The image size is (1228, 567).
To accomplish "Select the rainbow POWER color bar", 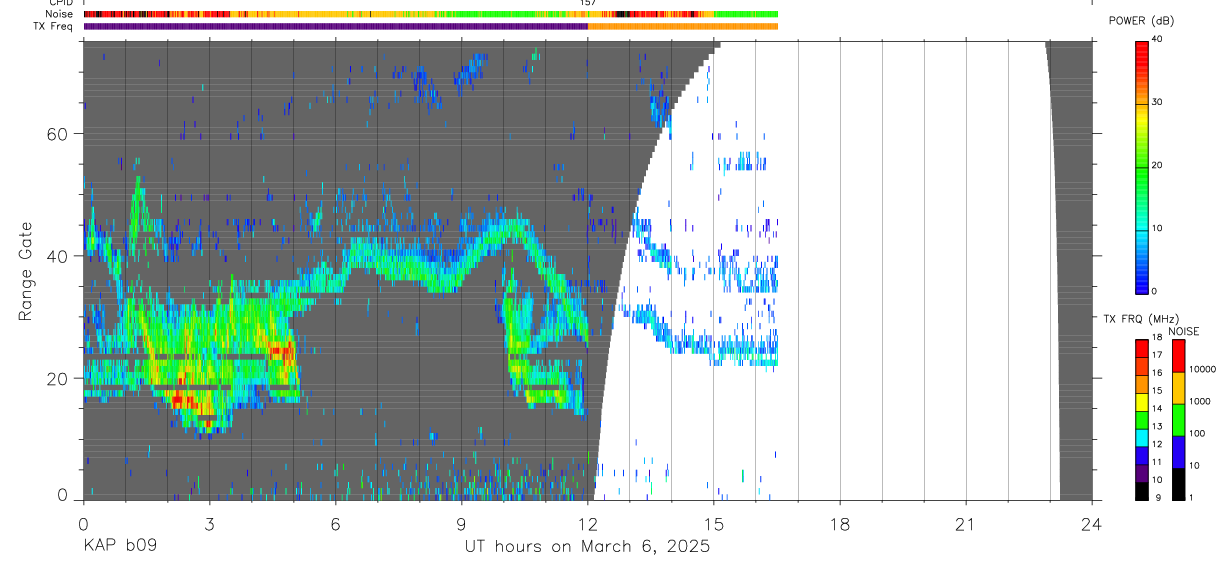I will click(x=1142, y=166).
